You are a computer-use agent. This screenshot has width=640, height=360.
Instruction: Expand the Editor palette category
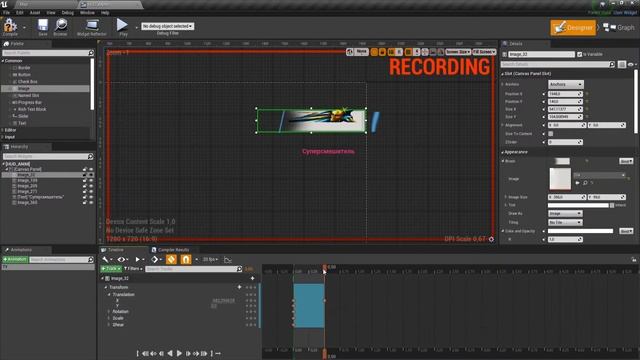[3, 130]
